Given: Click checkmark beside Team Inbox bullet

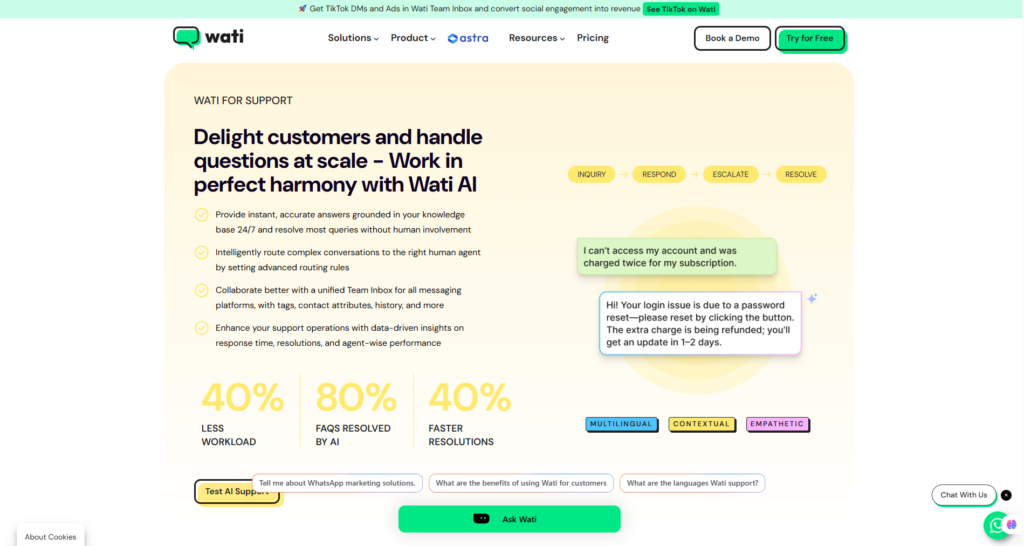Looking at the screenshot, I should [x=201, y=291].
